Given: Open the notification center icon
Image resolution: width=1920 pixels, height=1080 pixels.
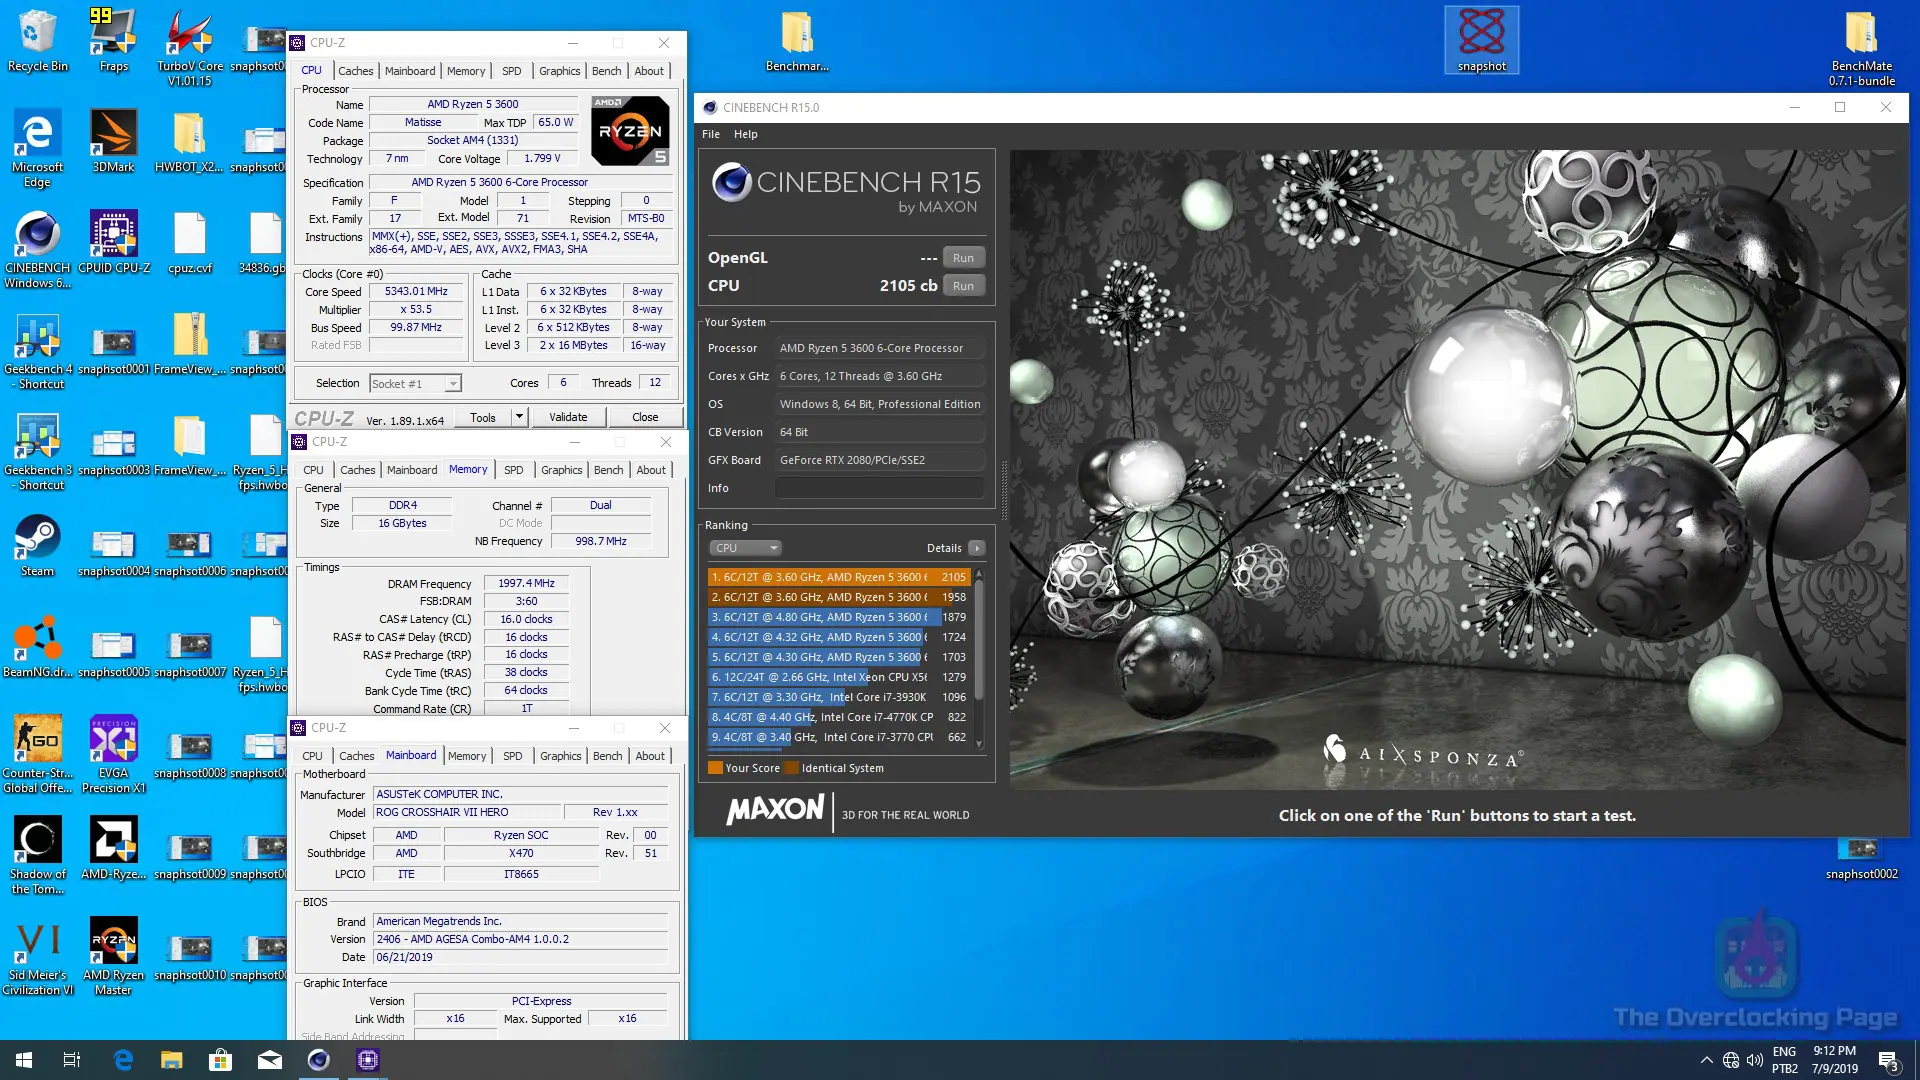Looking at the screenshot, I should [1889, 1061].
